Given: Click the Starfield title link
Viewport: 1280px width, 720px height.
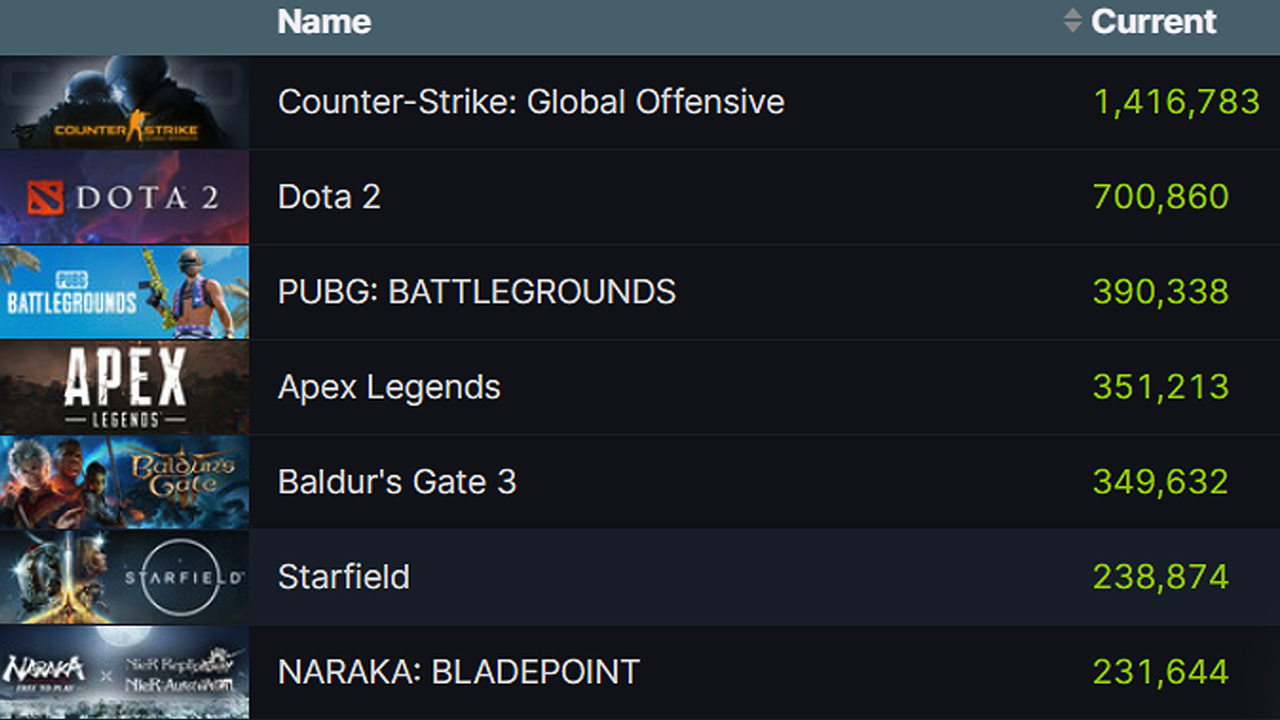Looking at the screenshot, I should point(343,576).
